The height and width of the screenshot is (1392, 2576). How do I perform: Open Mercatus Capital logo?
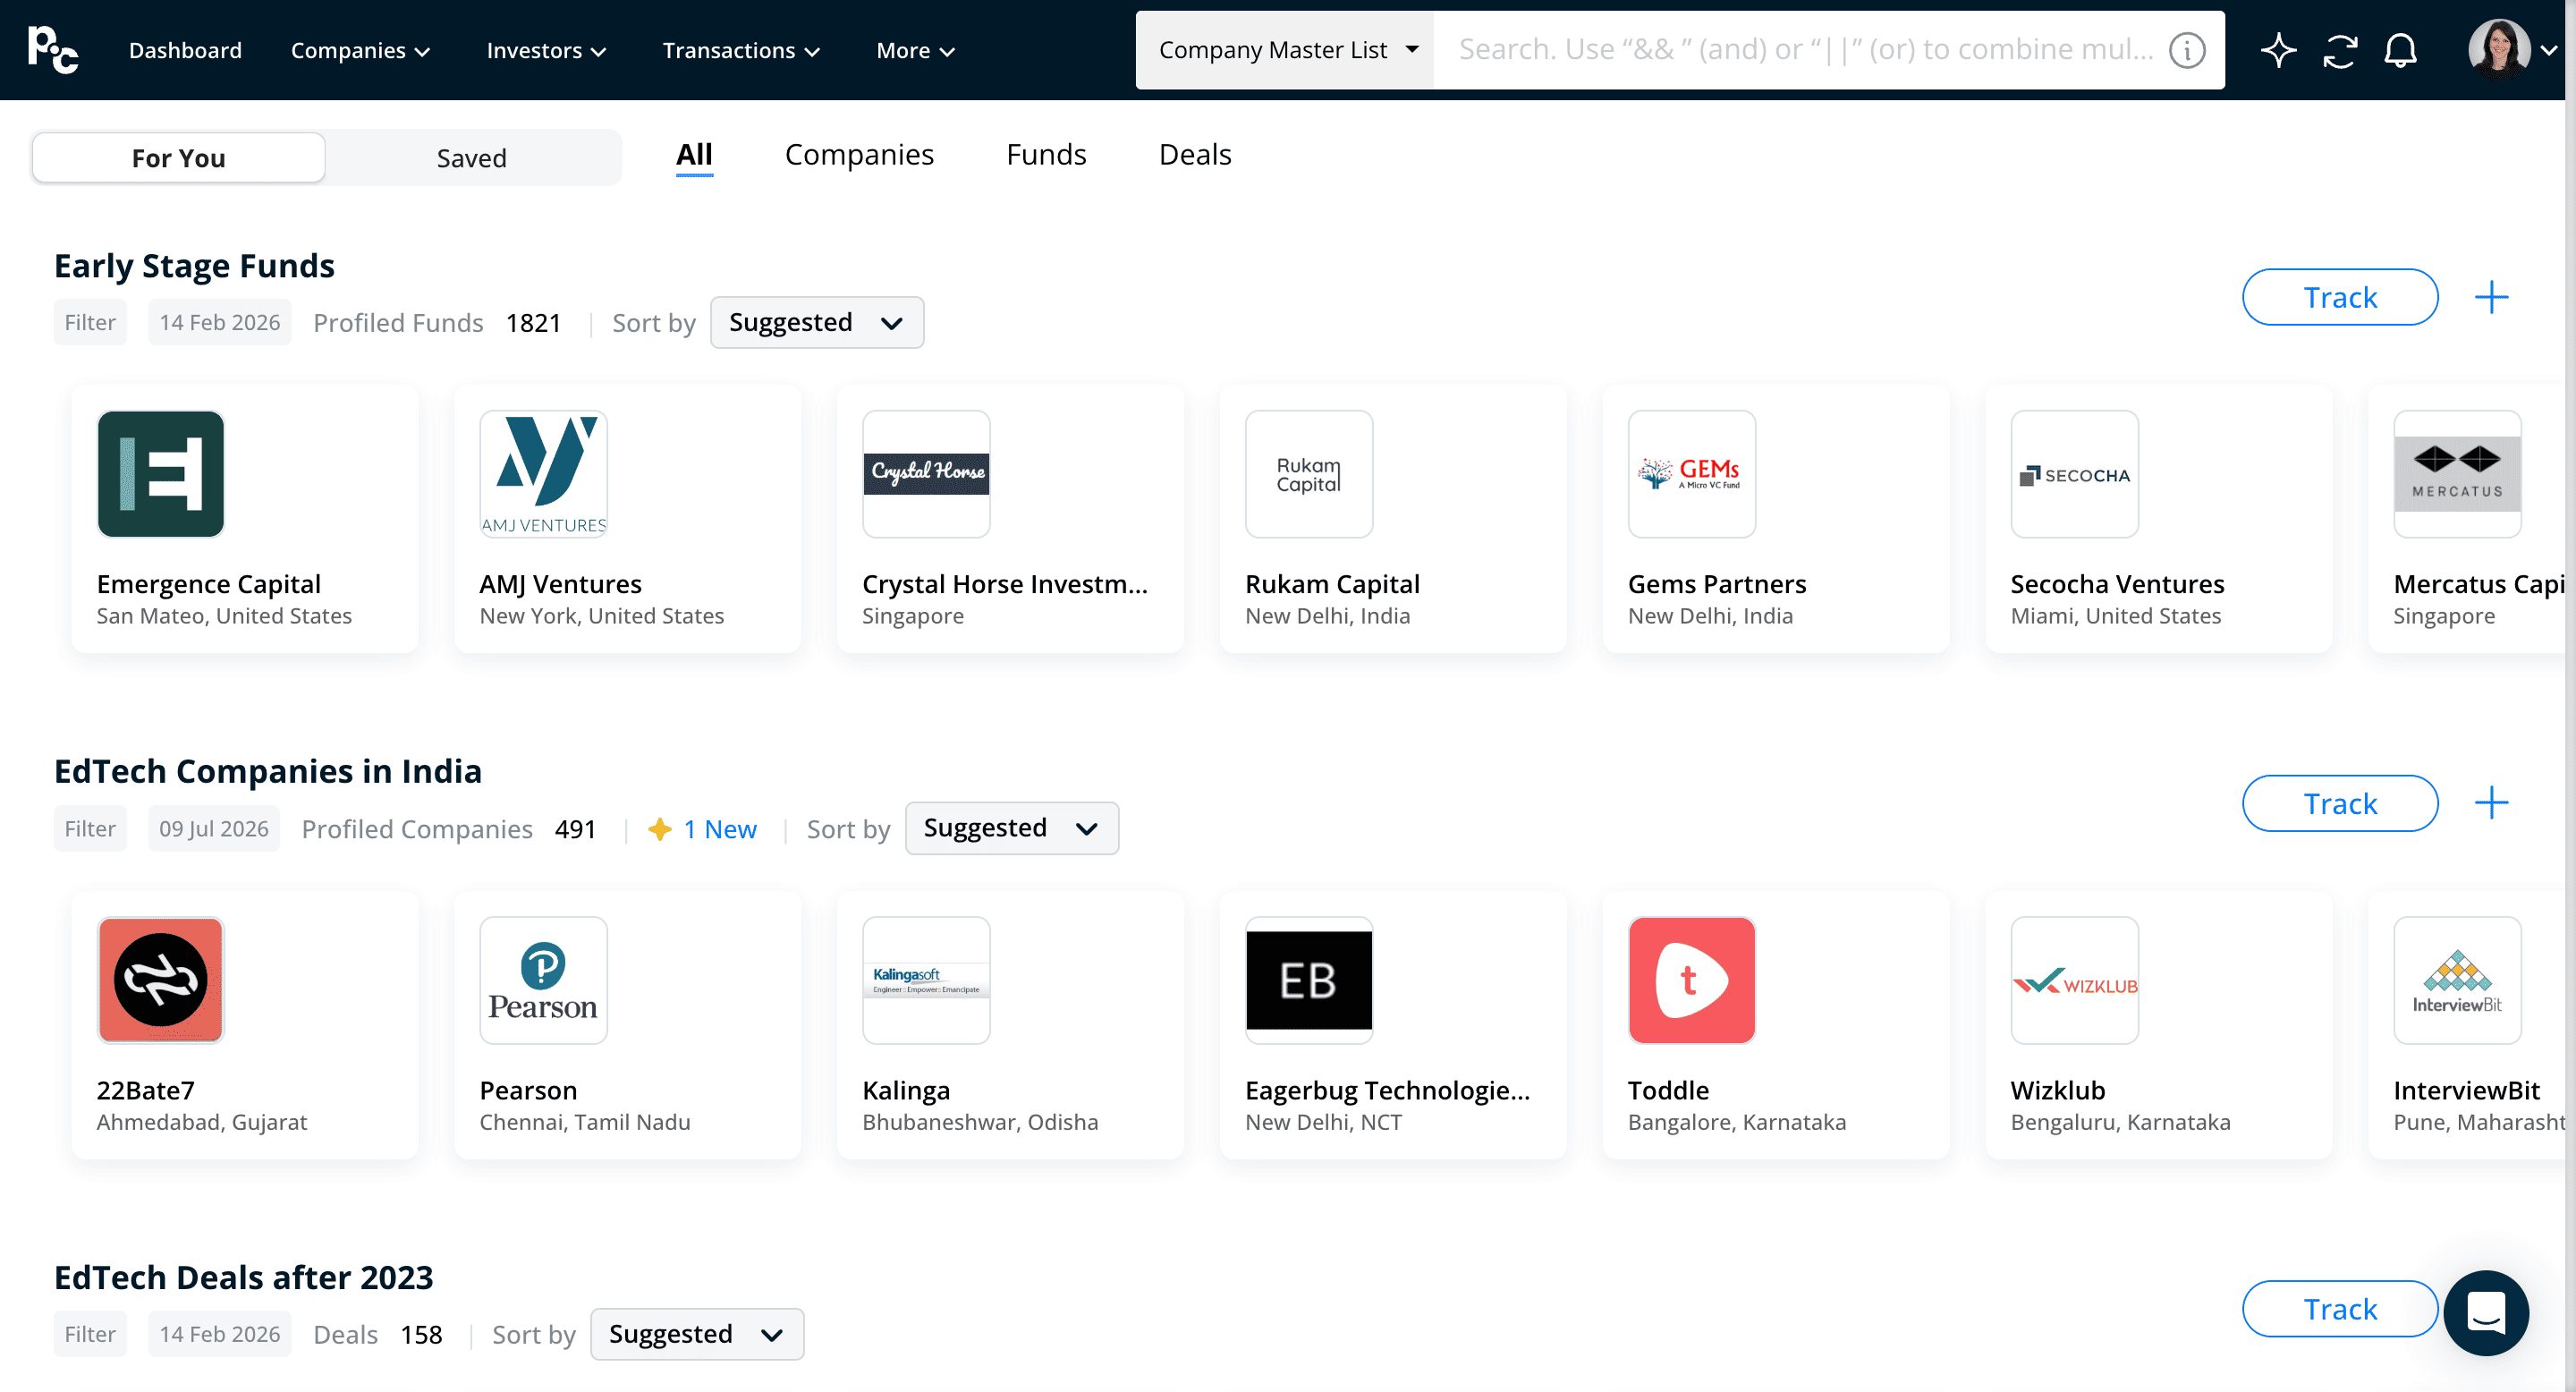[2457, 474]
